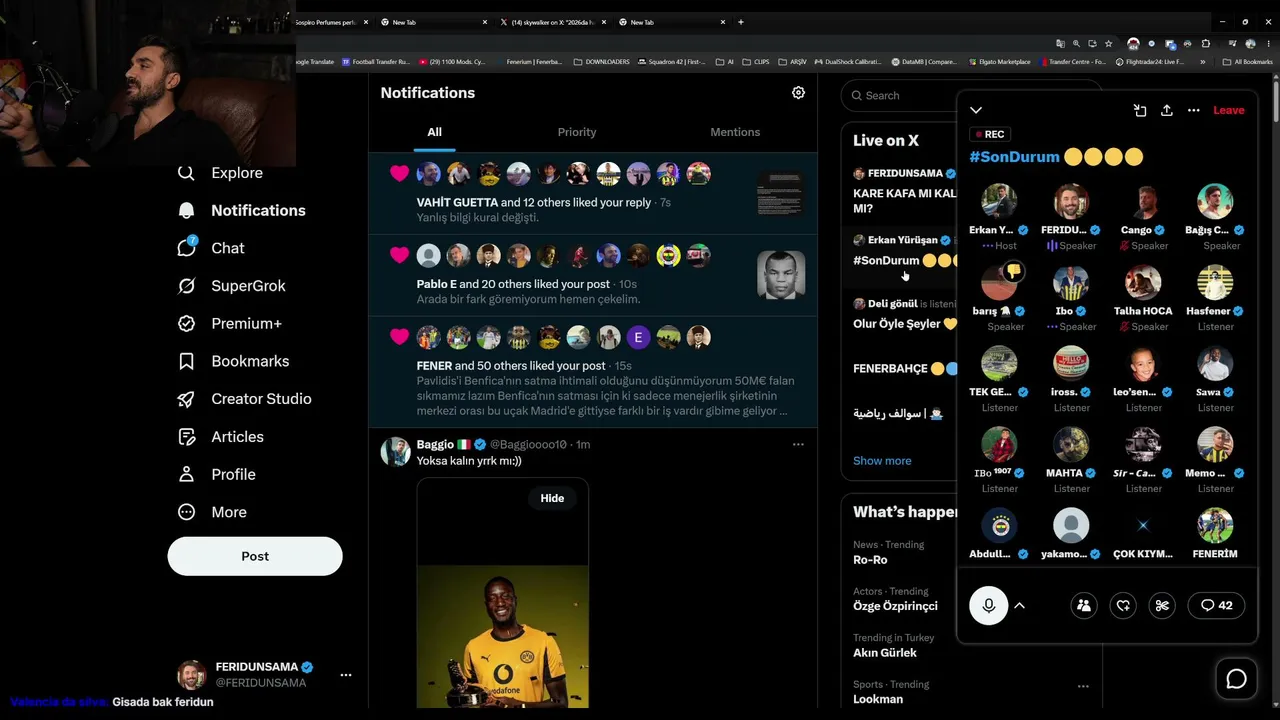Open the floating messages chat bubble

(x=1236, y=679)
